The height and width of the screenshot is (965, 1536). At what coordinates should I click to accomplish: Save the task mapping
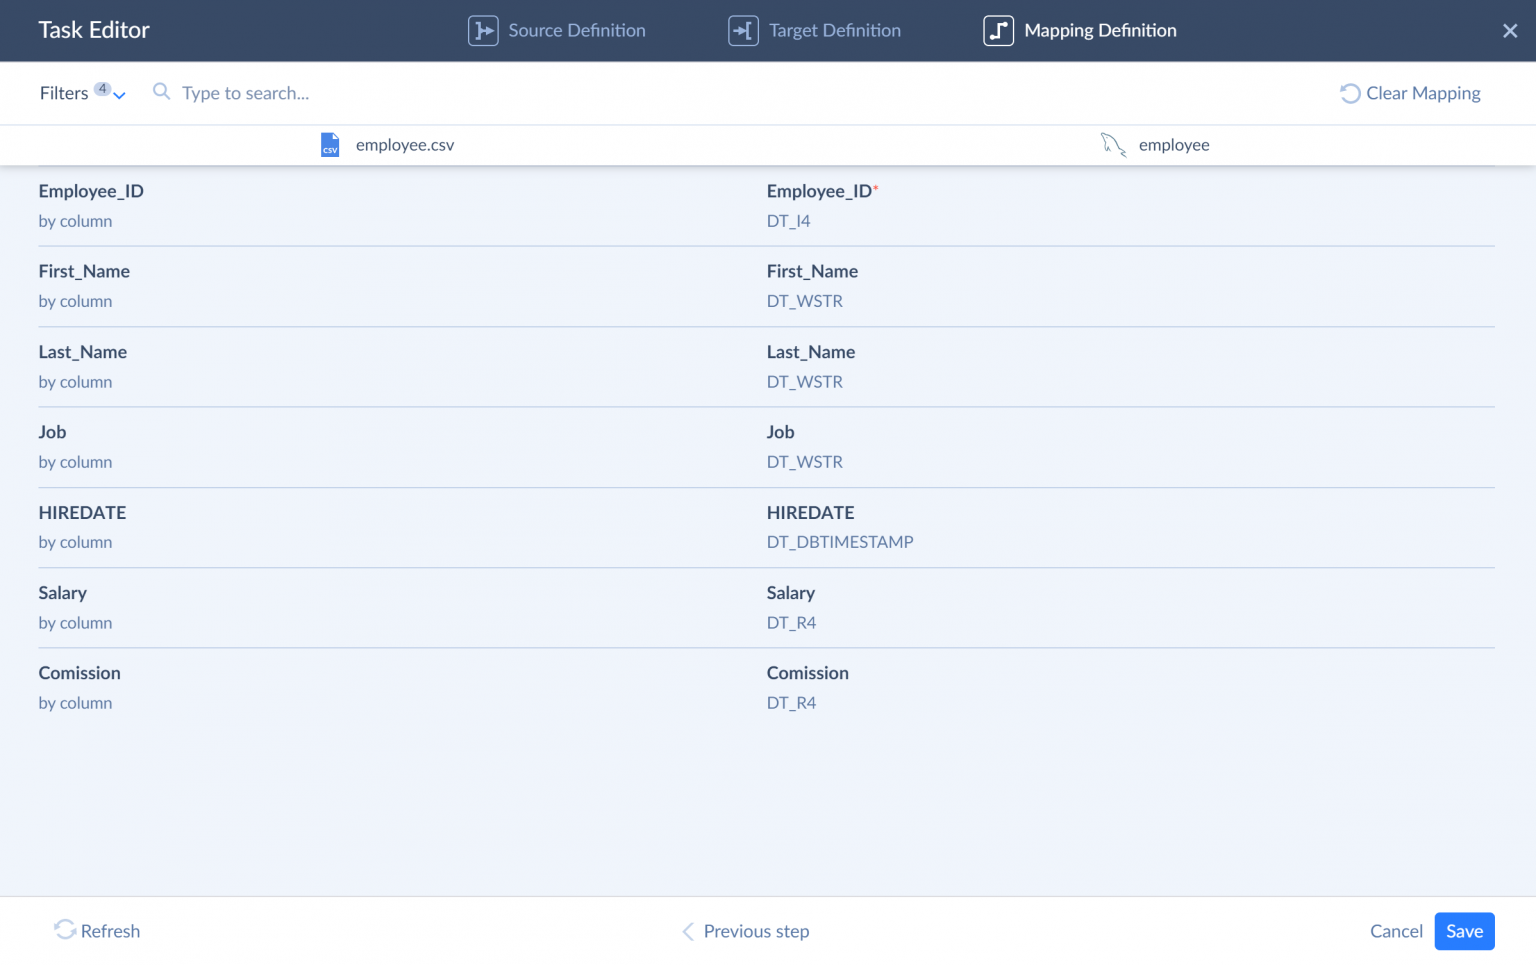(x=1463, y=931)
